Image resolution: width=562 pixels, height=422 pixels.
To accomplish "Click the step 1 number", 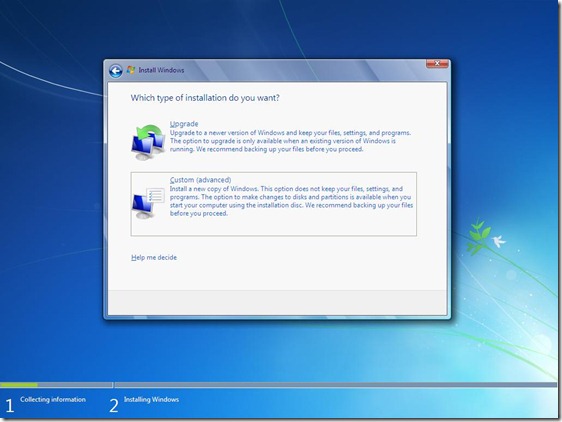I will [10, 406].
